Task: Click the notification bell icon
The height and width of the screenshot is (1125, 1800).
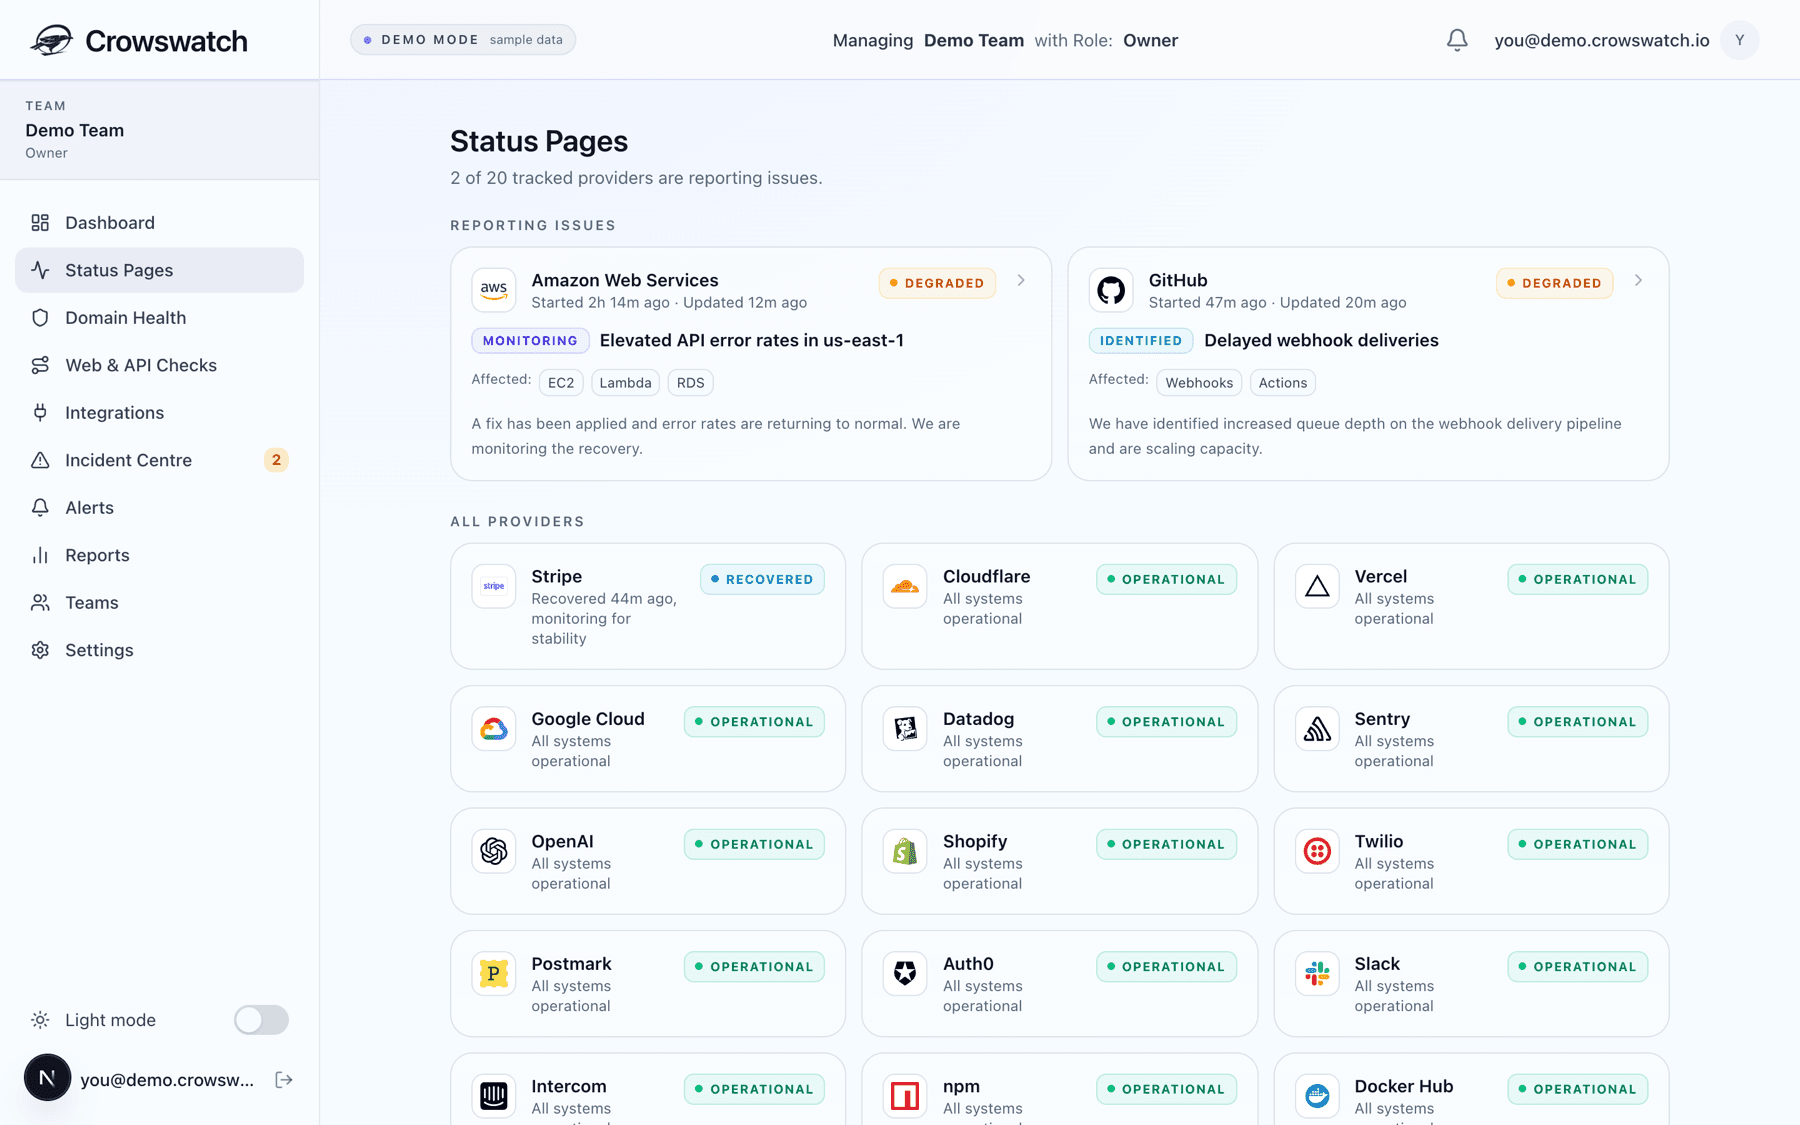Action: pos(1457,40)
